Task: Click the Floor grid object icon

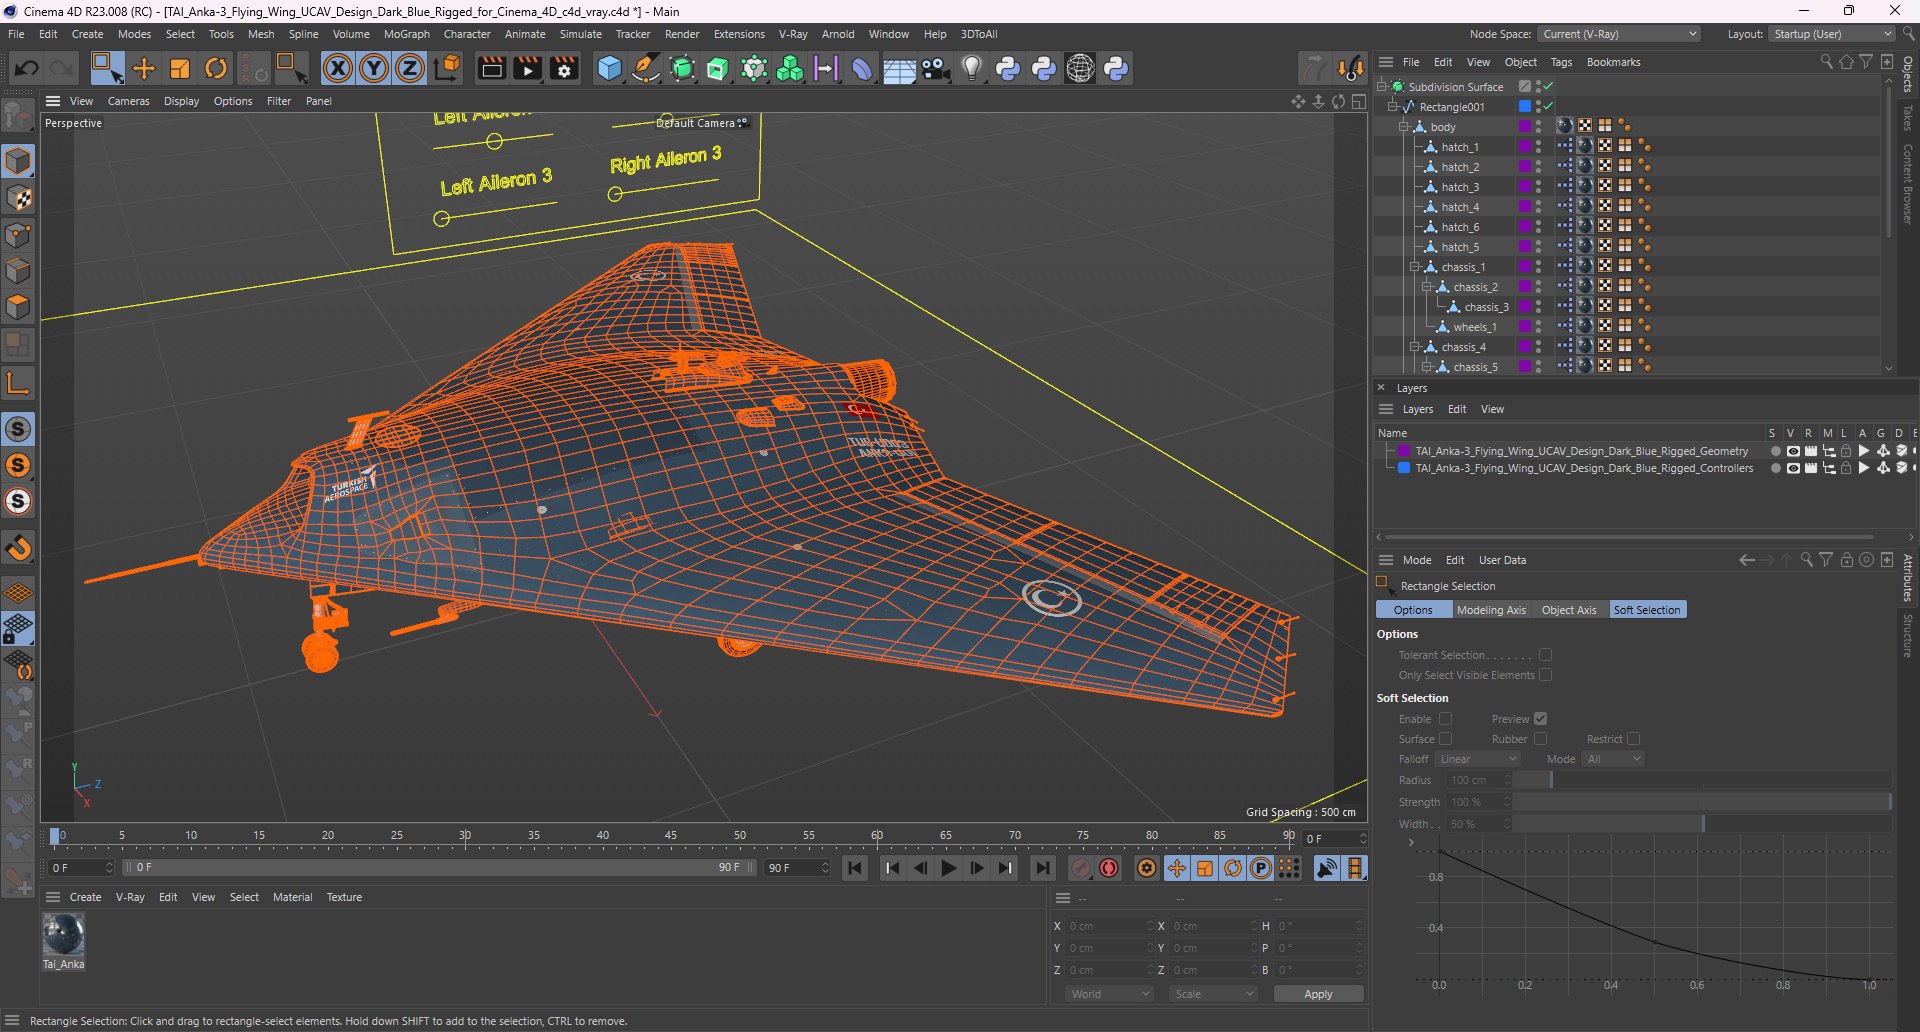Action: coord(898,68)
